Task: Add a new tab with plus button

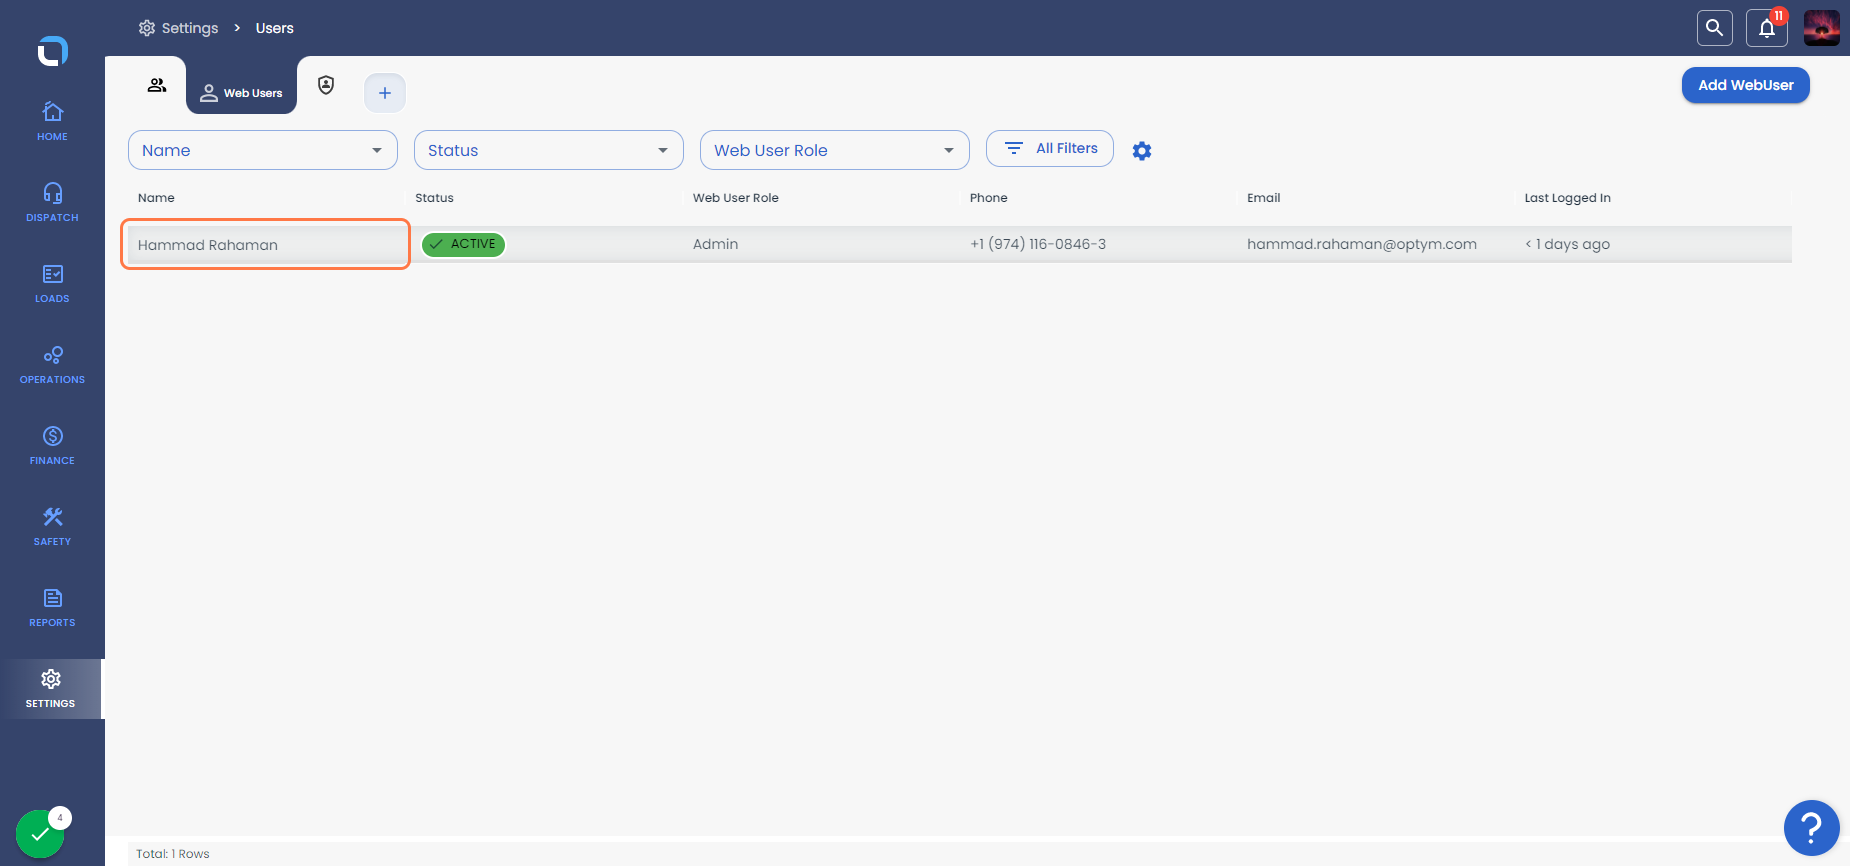Action: click(385, 93)
